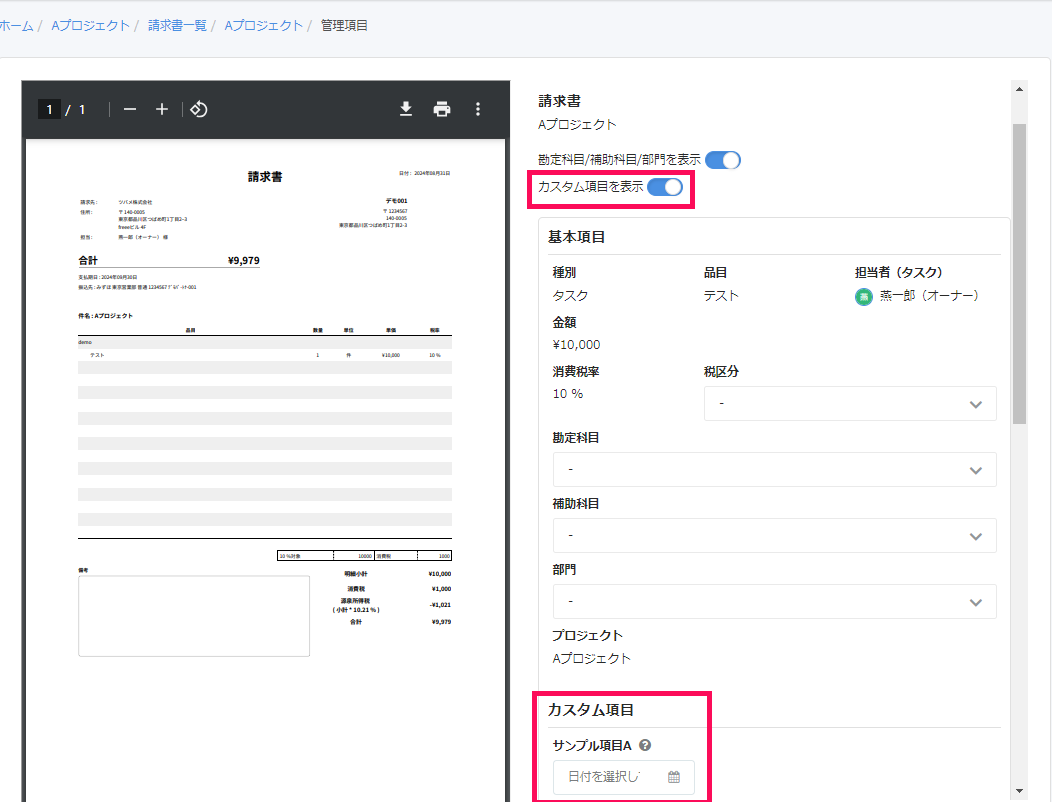Click help icon next to サンプル項目A
Screen dimensions: 1052x802
(645, 745)
